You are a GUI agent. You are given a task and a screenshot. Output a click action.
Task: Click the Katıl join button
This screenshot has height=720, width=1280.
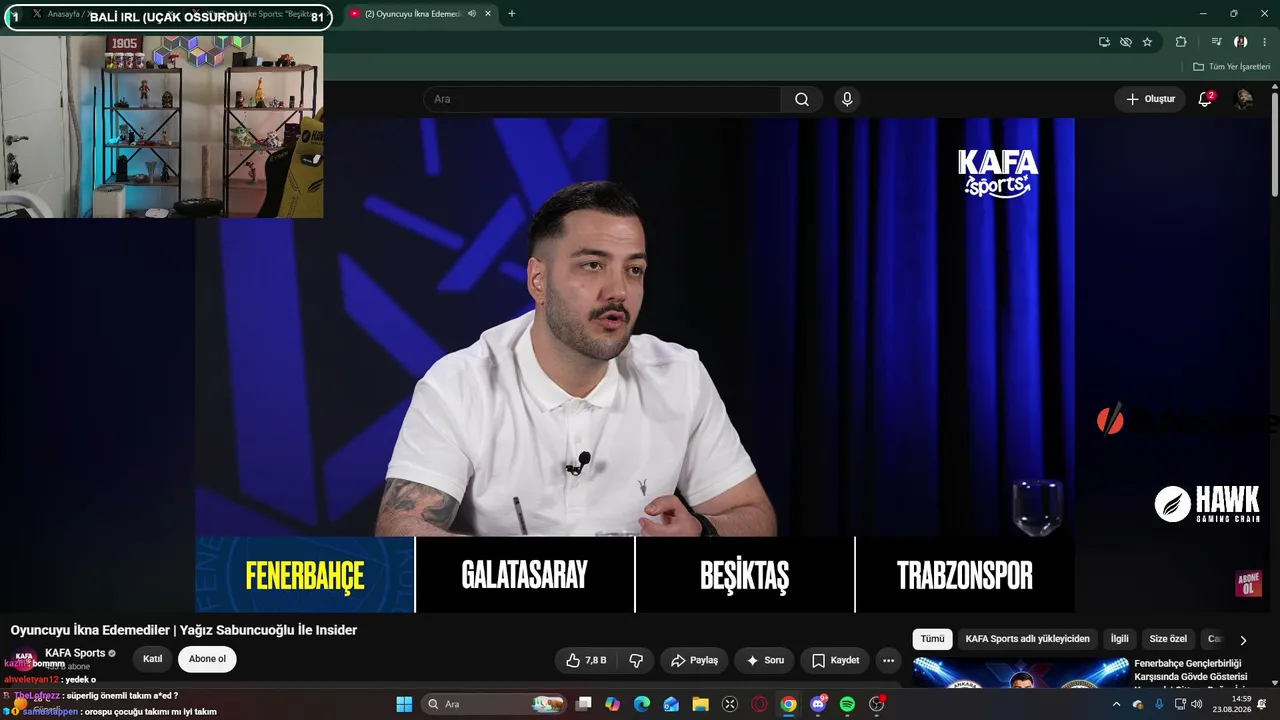152,659
